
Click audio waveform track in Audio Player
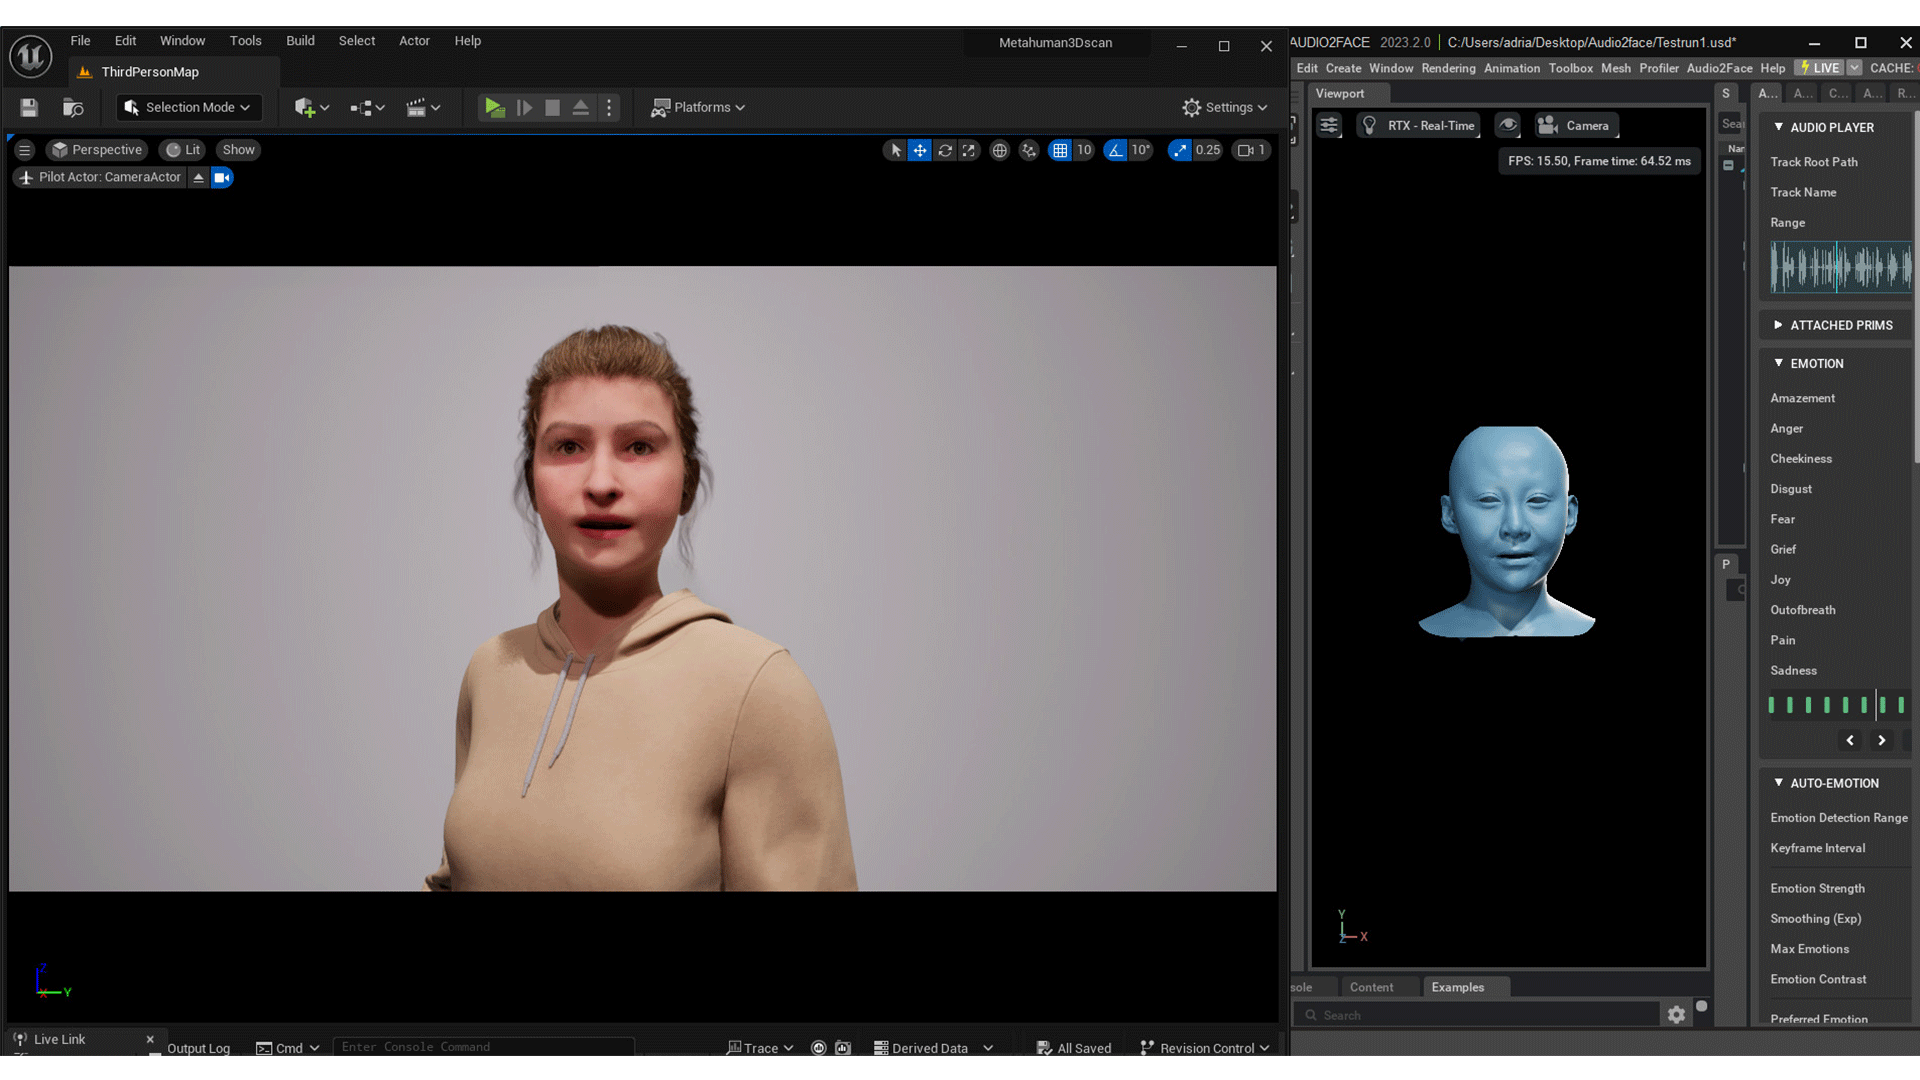(x=1840, y=267)
